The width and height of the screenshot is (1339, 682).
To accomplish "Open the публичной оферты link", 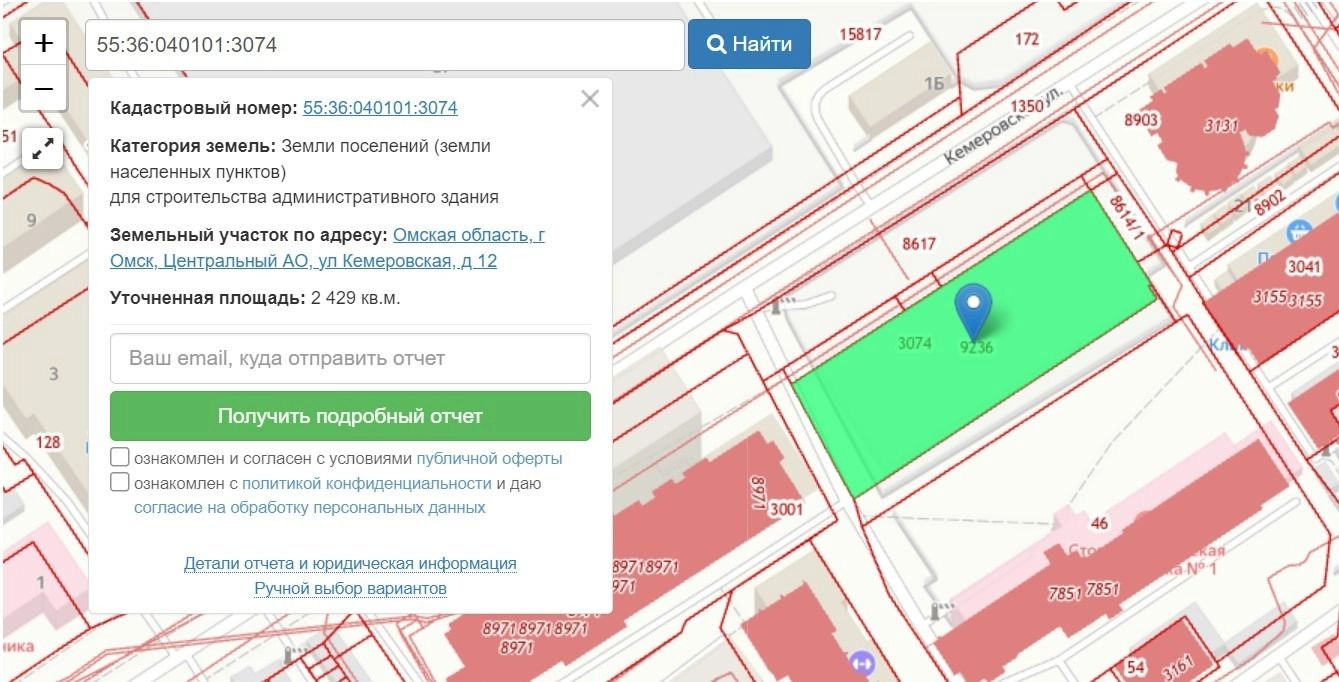I will [489, 459].
